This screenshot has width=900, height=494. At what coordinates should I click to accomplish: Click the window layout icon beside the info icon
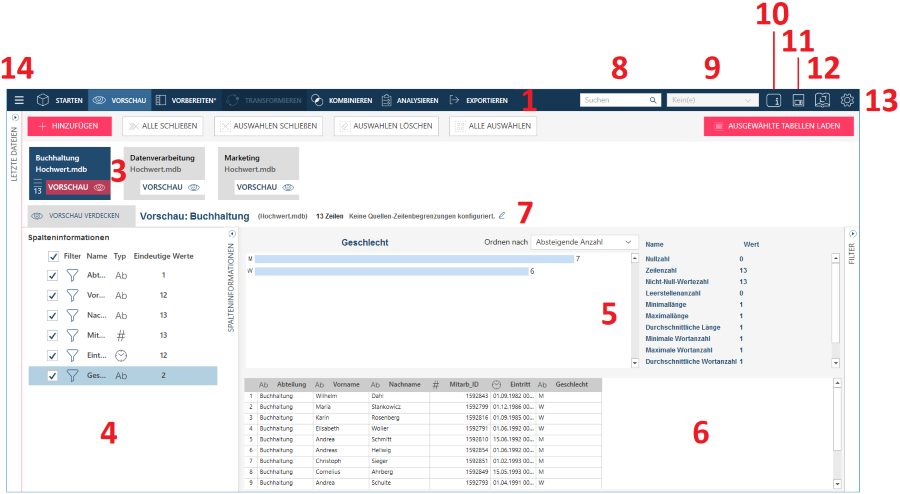pos(798,100)
